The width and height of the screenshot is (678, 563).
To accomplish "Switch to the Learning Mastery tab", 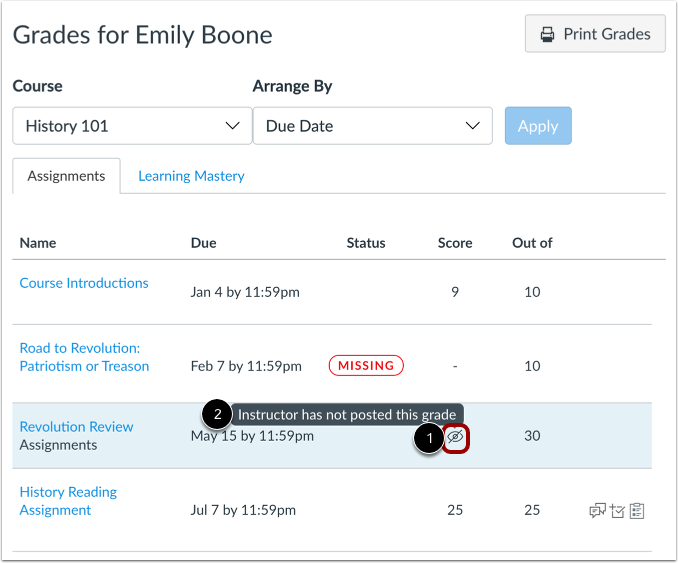I will tap(191, 176).
